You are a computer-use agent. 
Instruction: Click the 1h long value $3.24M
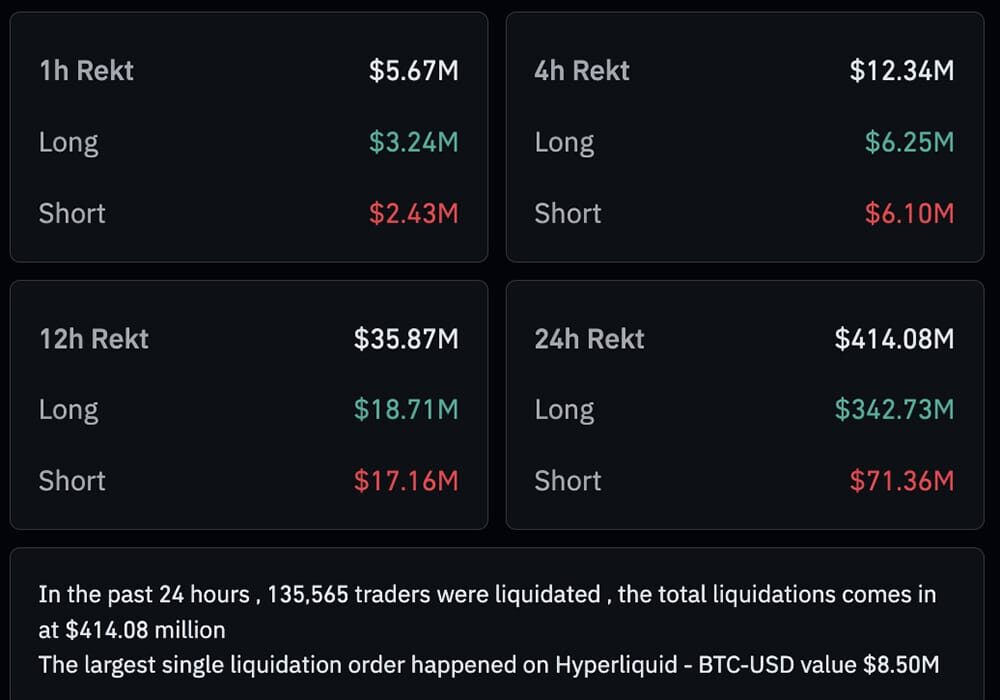(x=413, y=142)
